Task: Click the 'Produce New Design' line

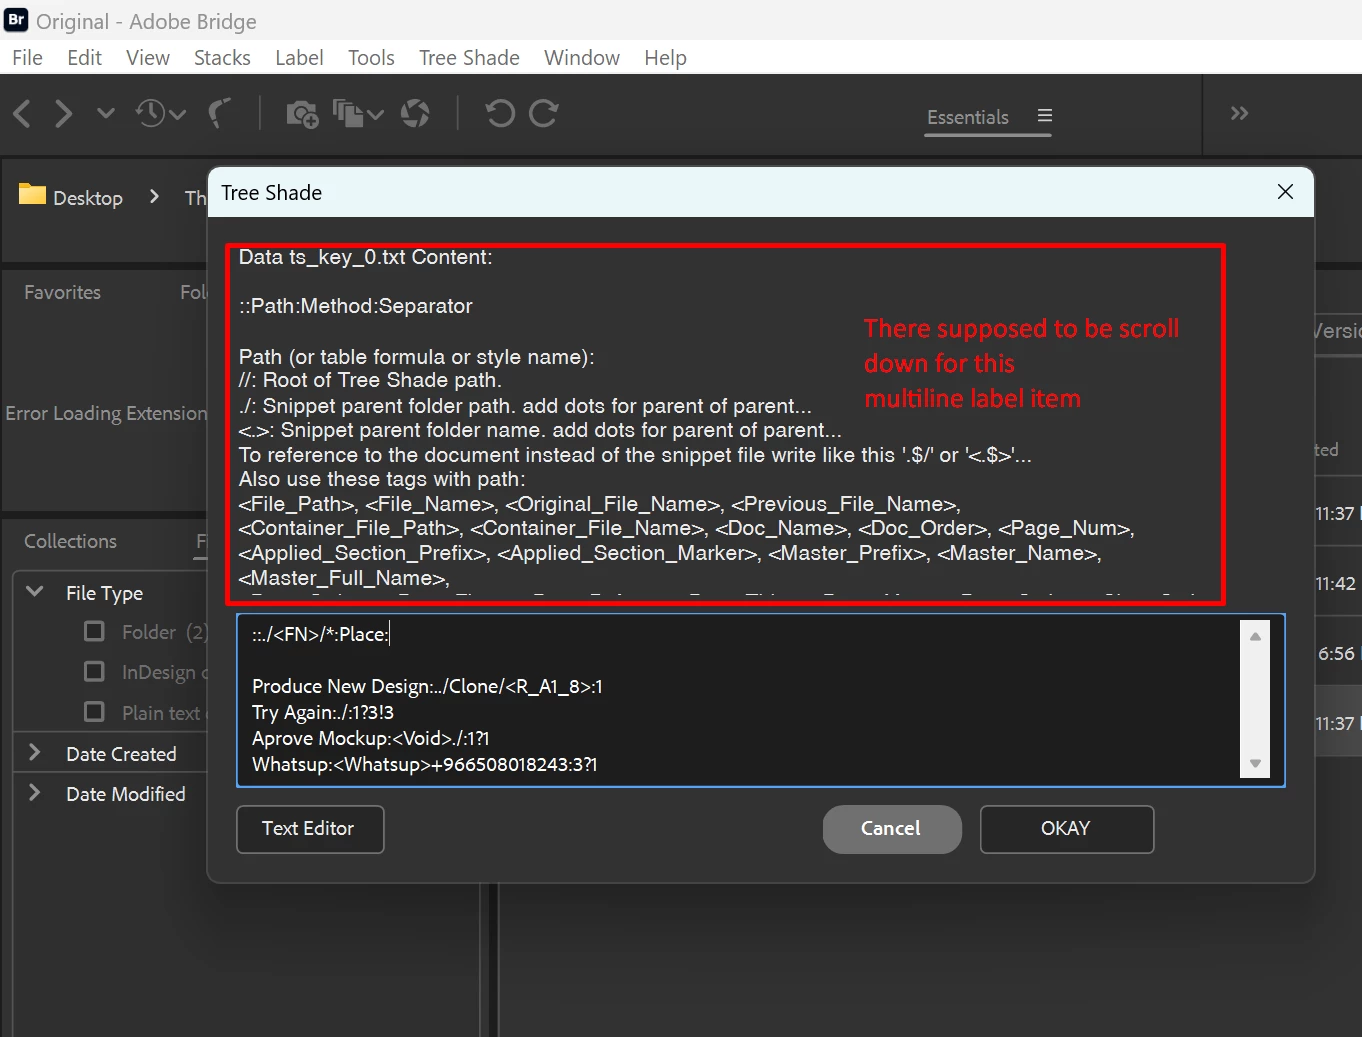Action: pos(427,687)
